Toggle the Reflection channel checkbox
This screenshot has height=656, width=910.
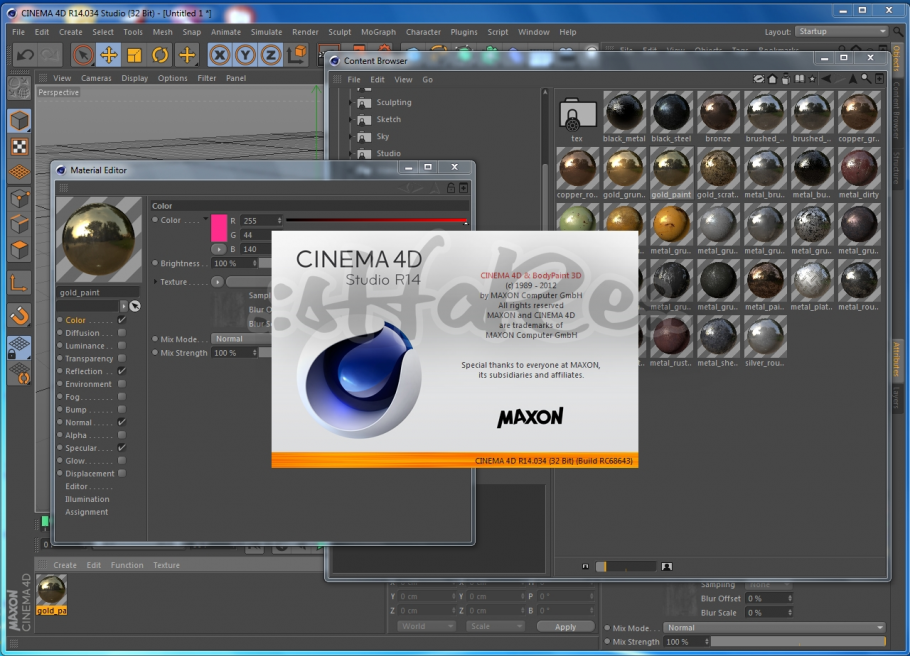[x=122, y=371]
